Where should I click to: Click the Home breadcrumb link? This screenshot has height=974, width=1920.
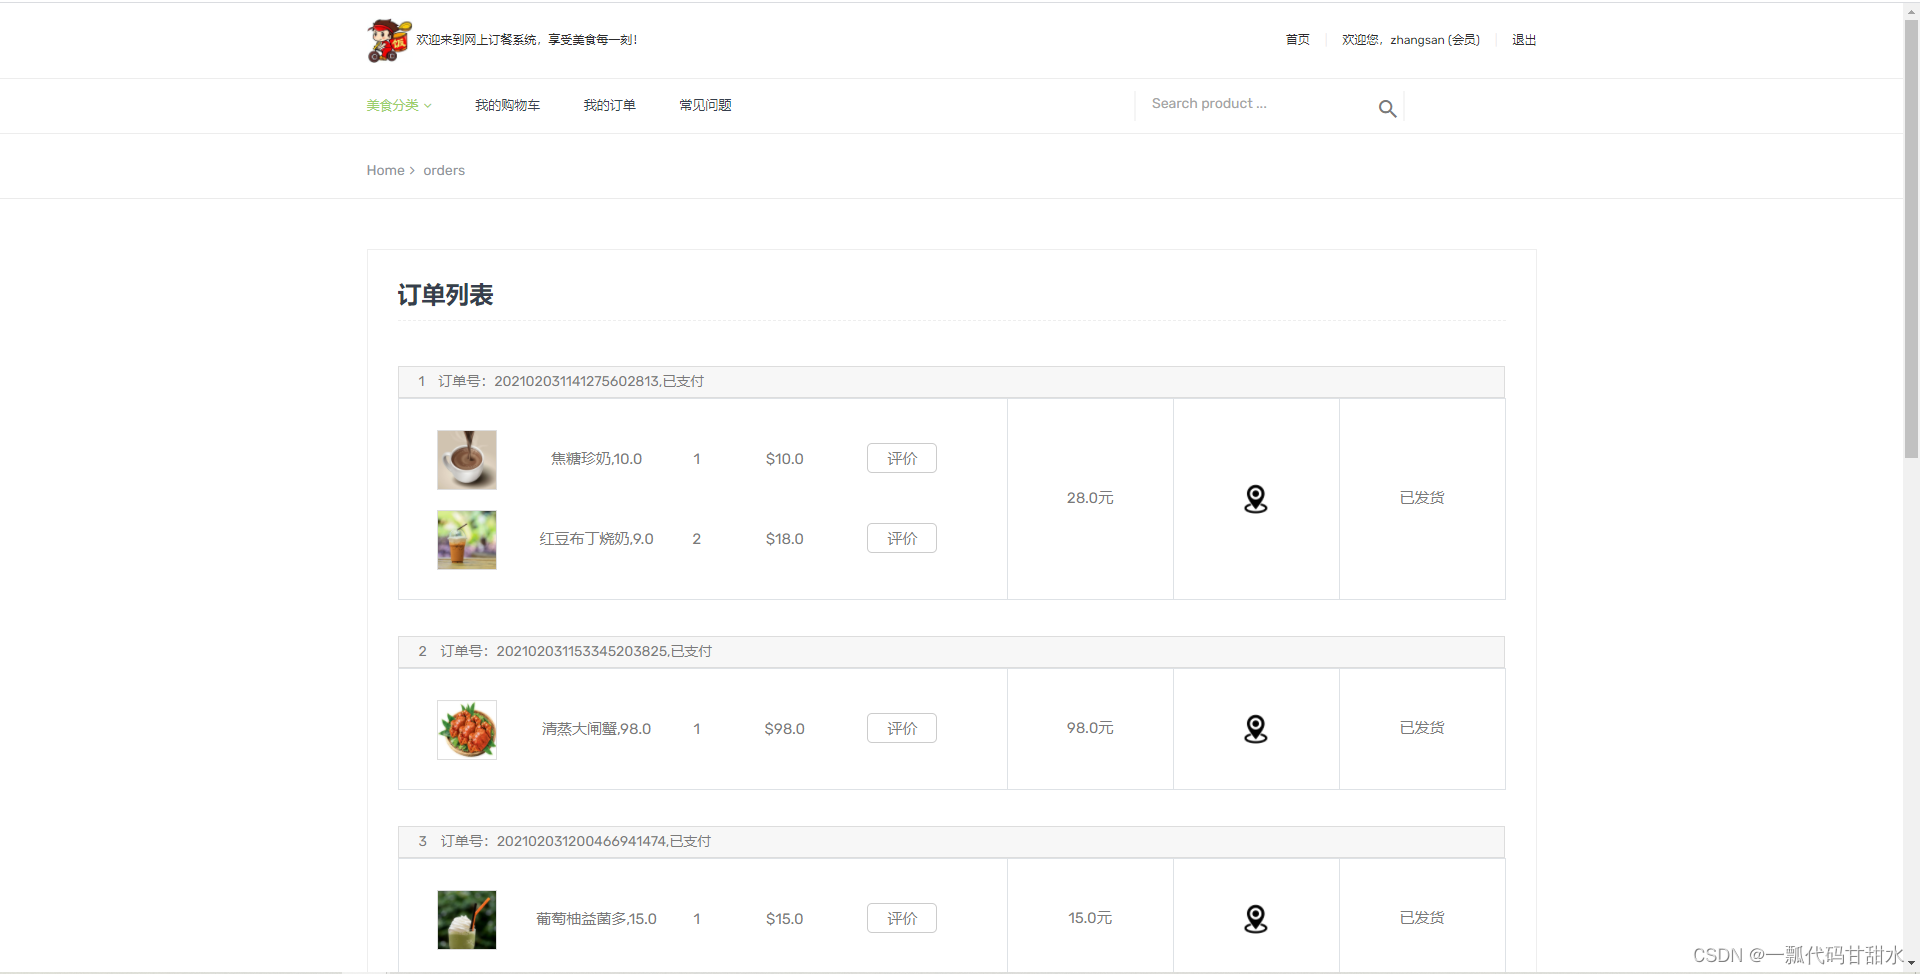pyautogui.click(x=385, y=170)
